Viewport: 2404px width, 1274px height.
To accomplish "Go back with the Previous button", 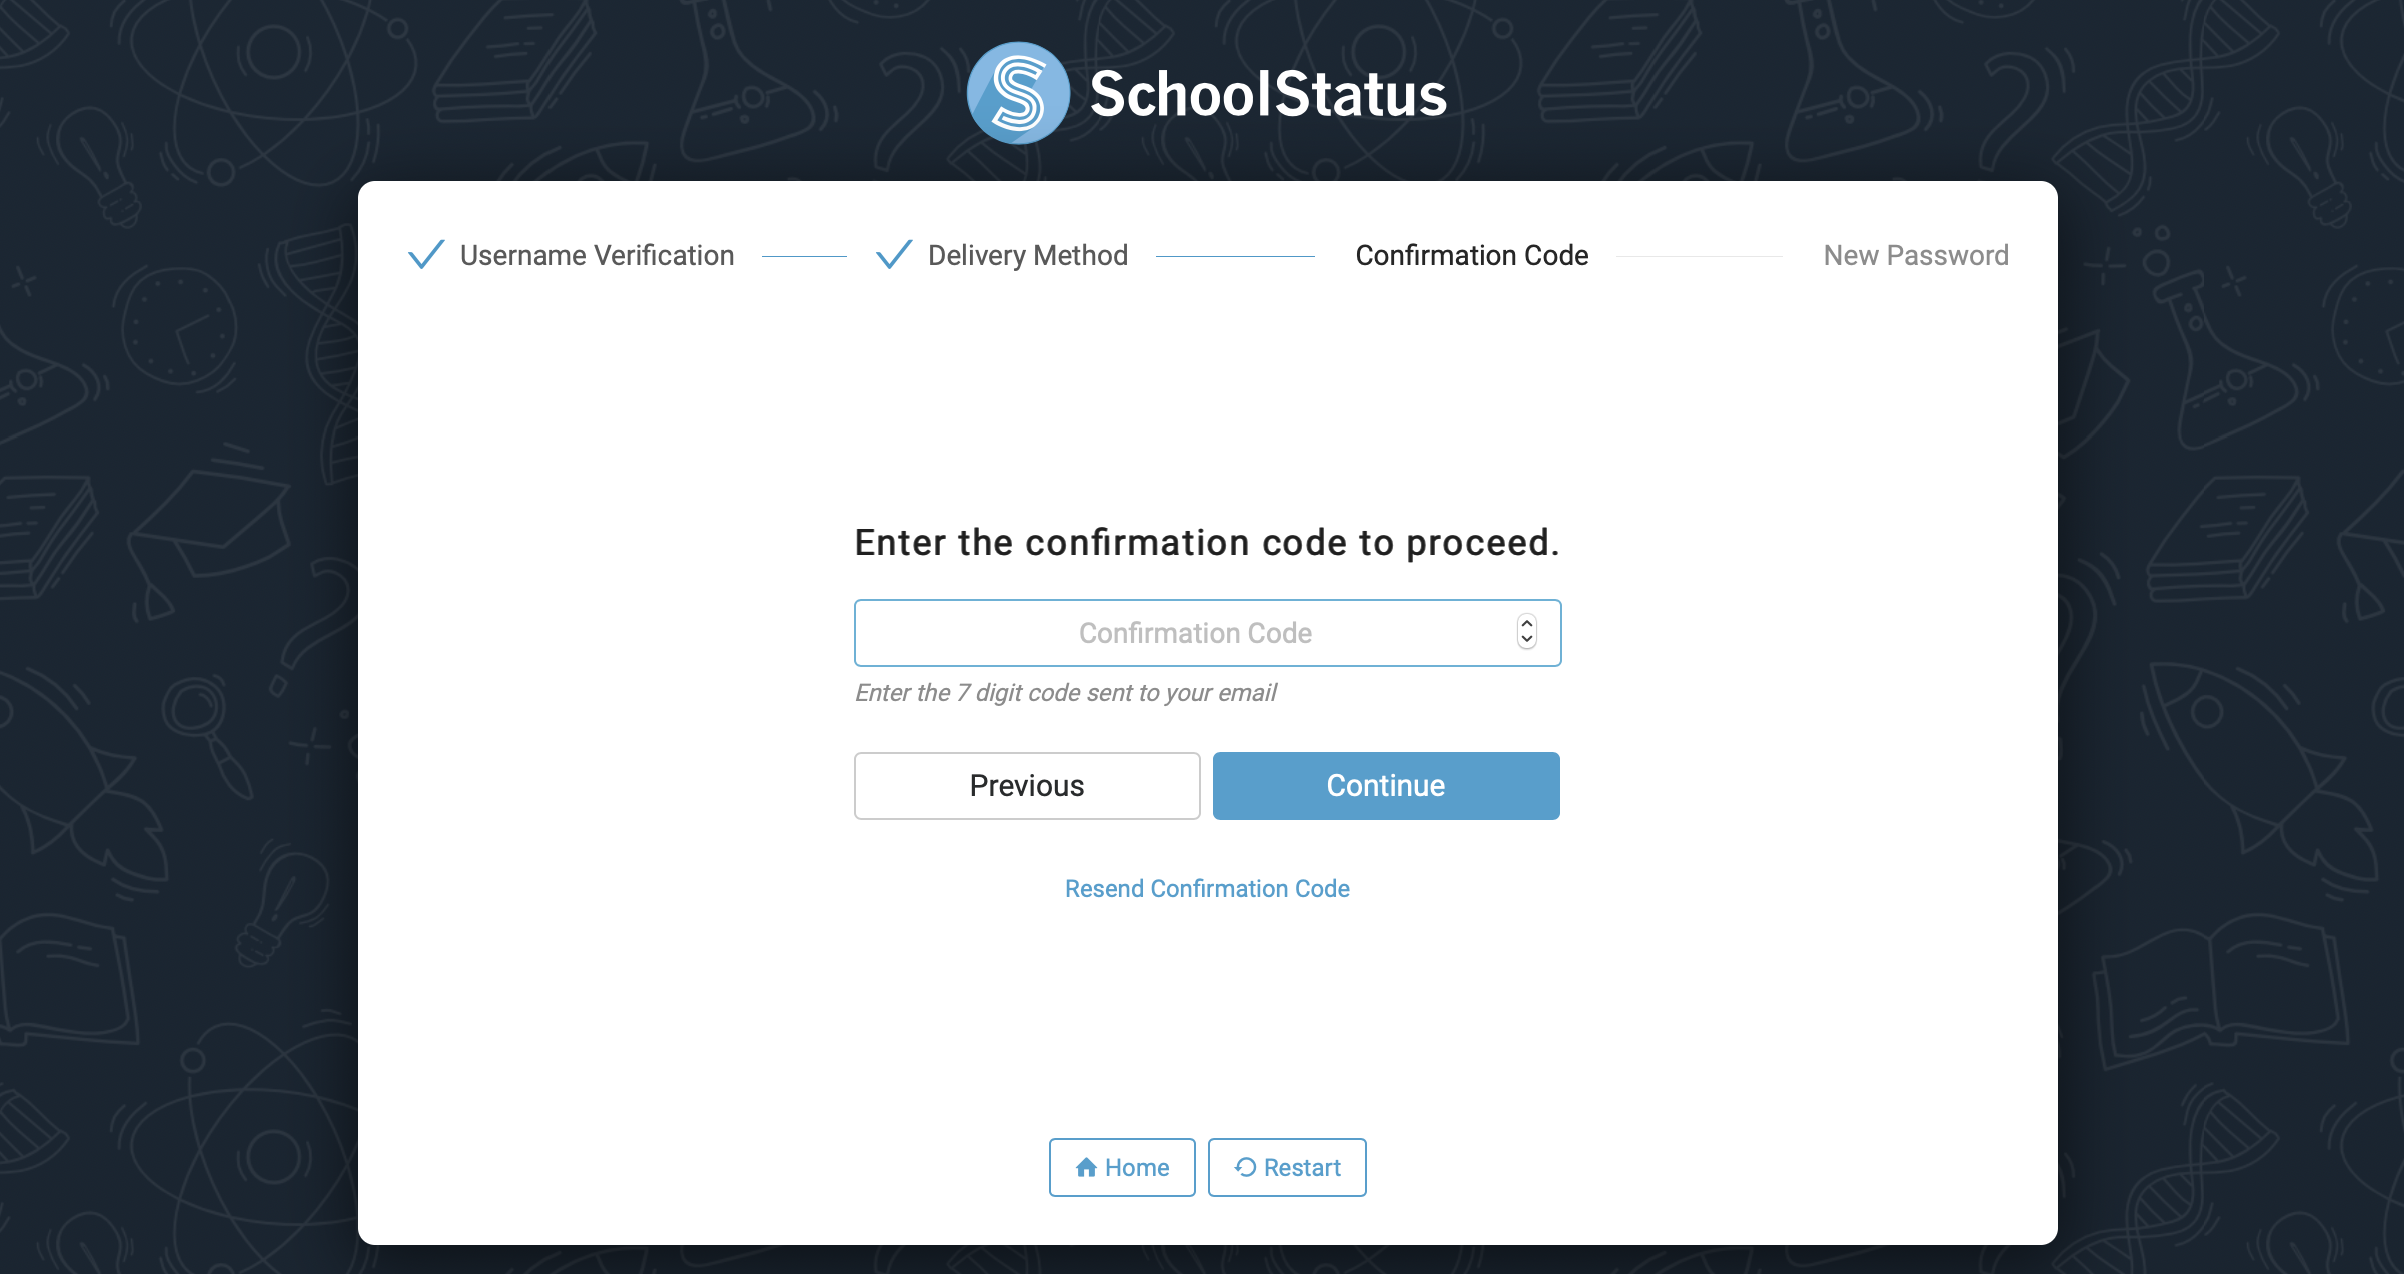I will [1027, 786].
